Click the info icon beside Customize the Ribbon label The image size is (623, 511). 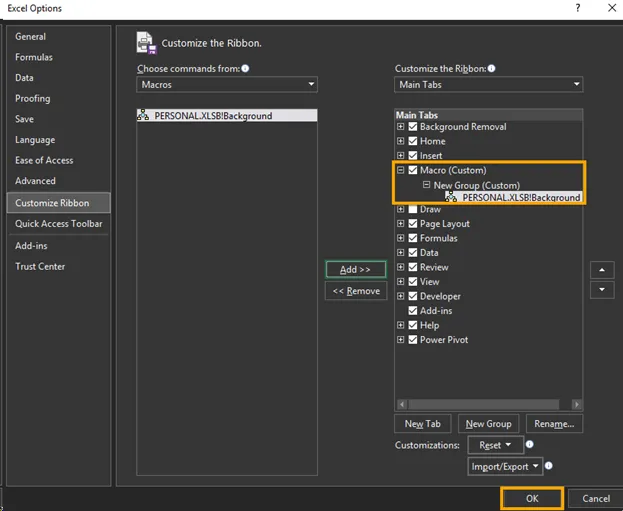491,68
